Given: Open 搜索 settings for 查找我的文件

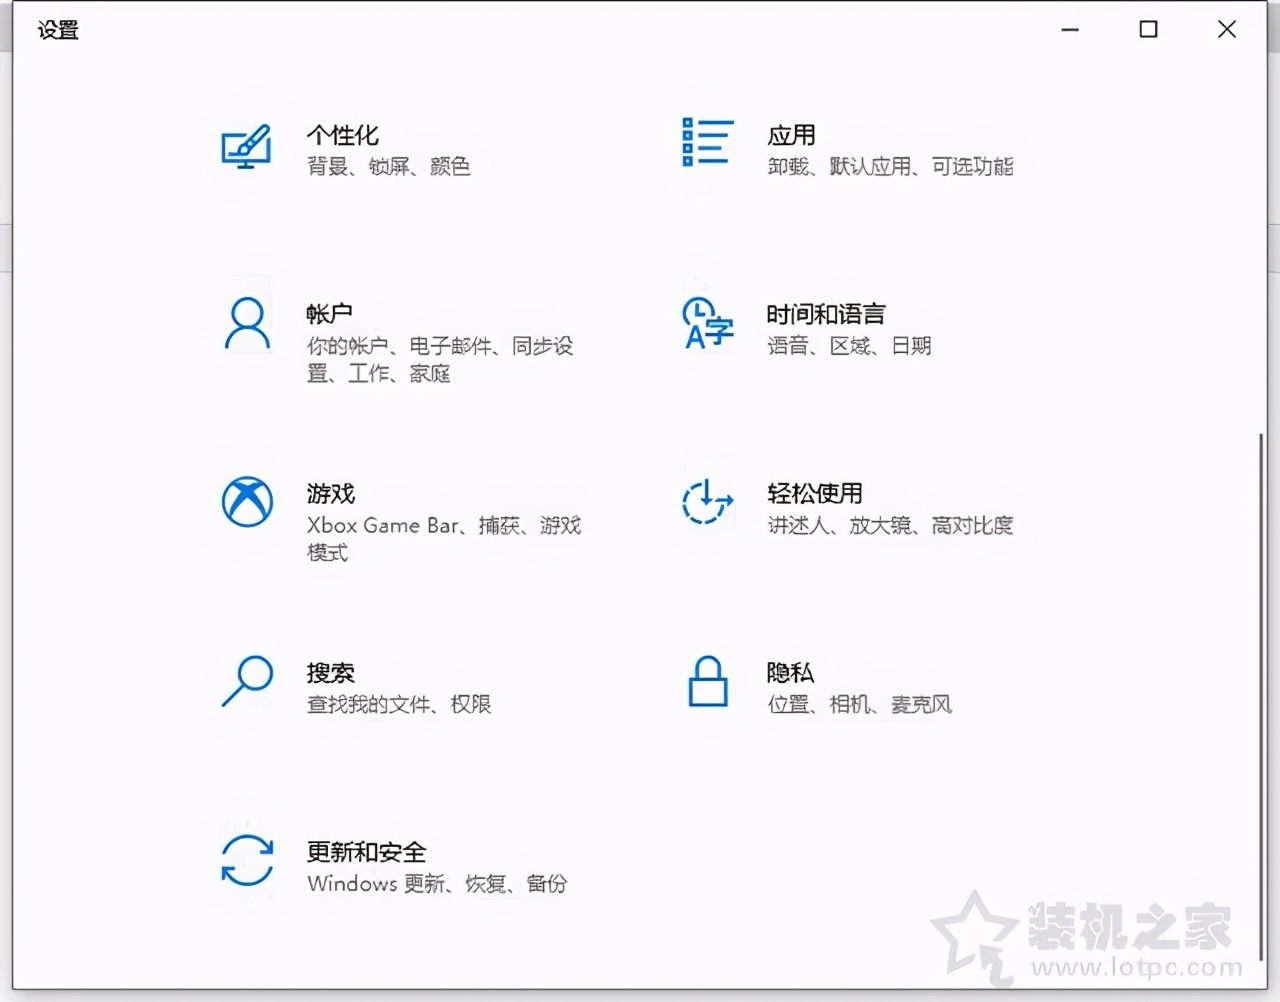Looking at the screenshot, I should [x=331, y=673].
